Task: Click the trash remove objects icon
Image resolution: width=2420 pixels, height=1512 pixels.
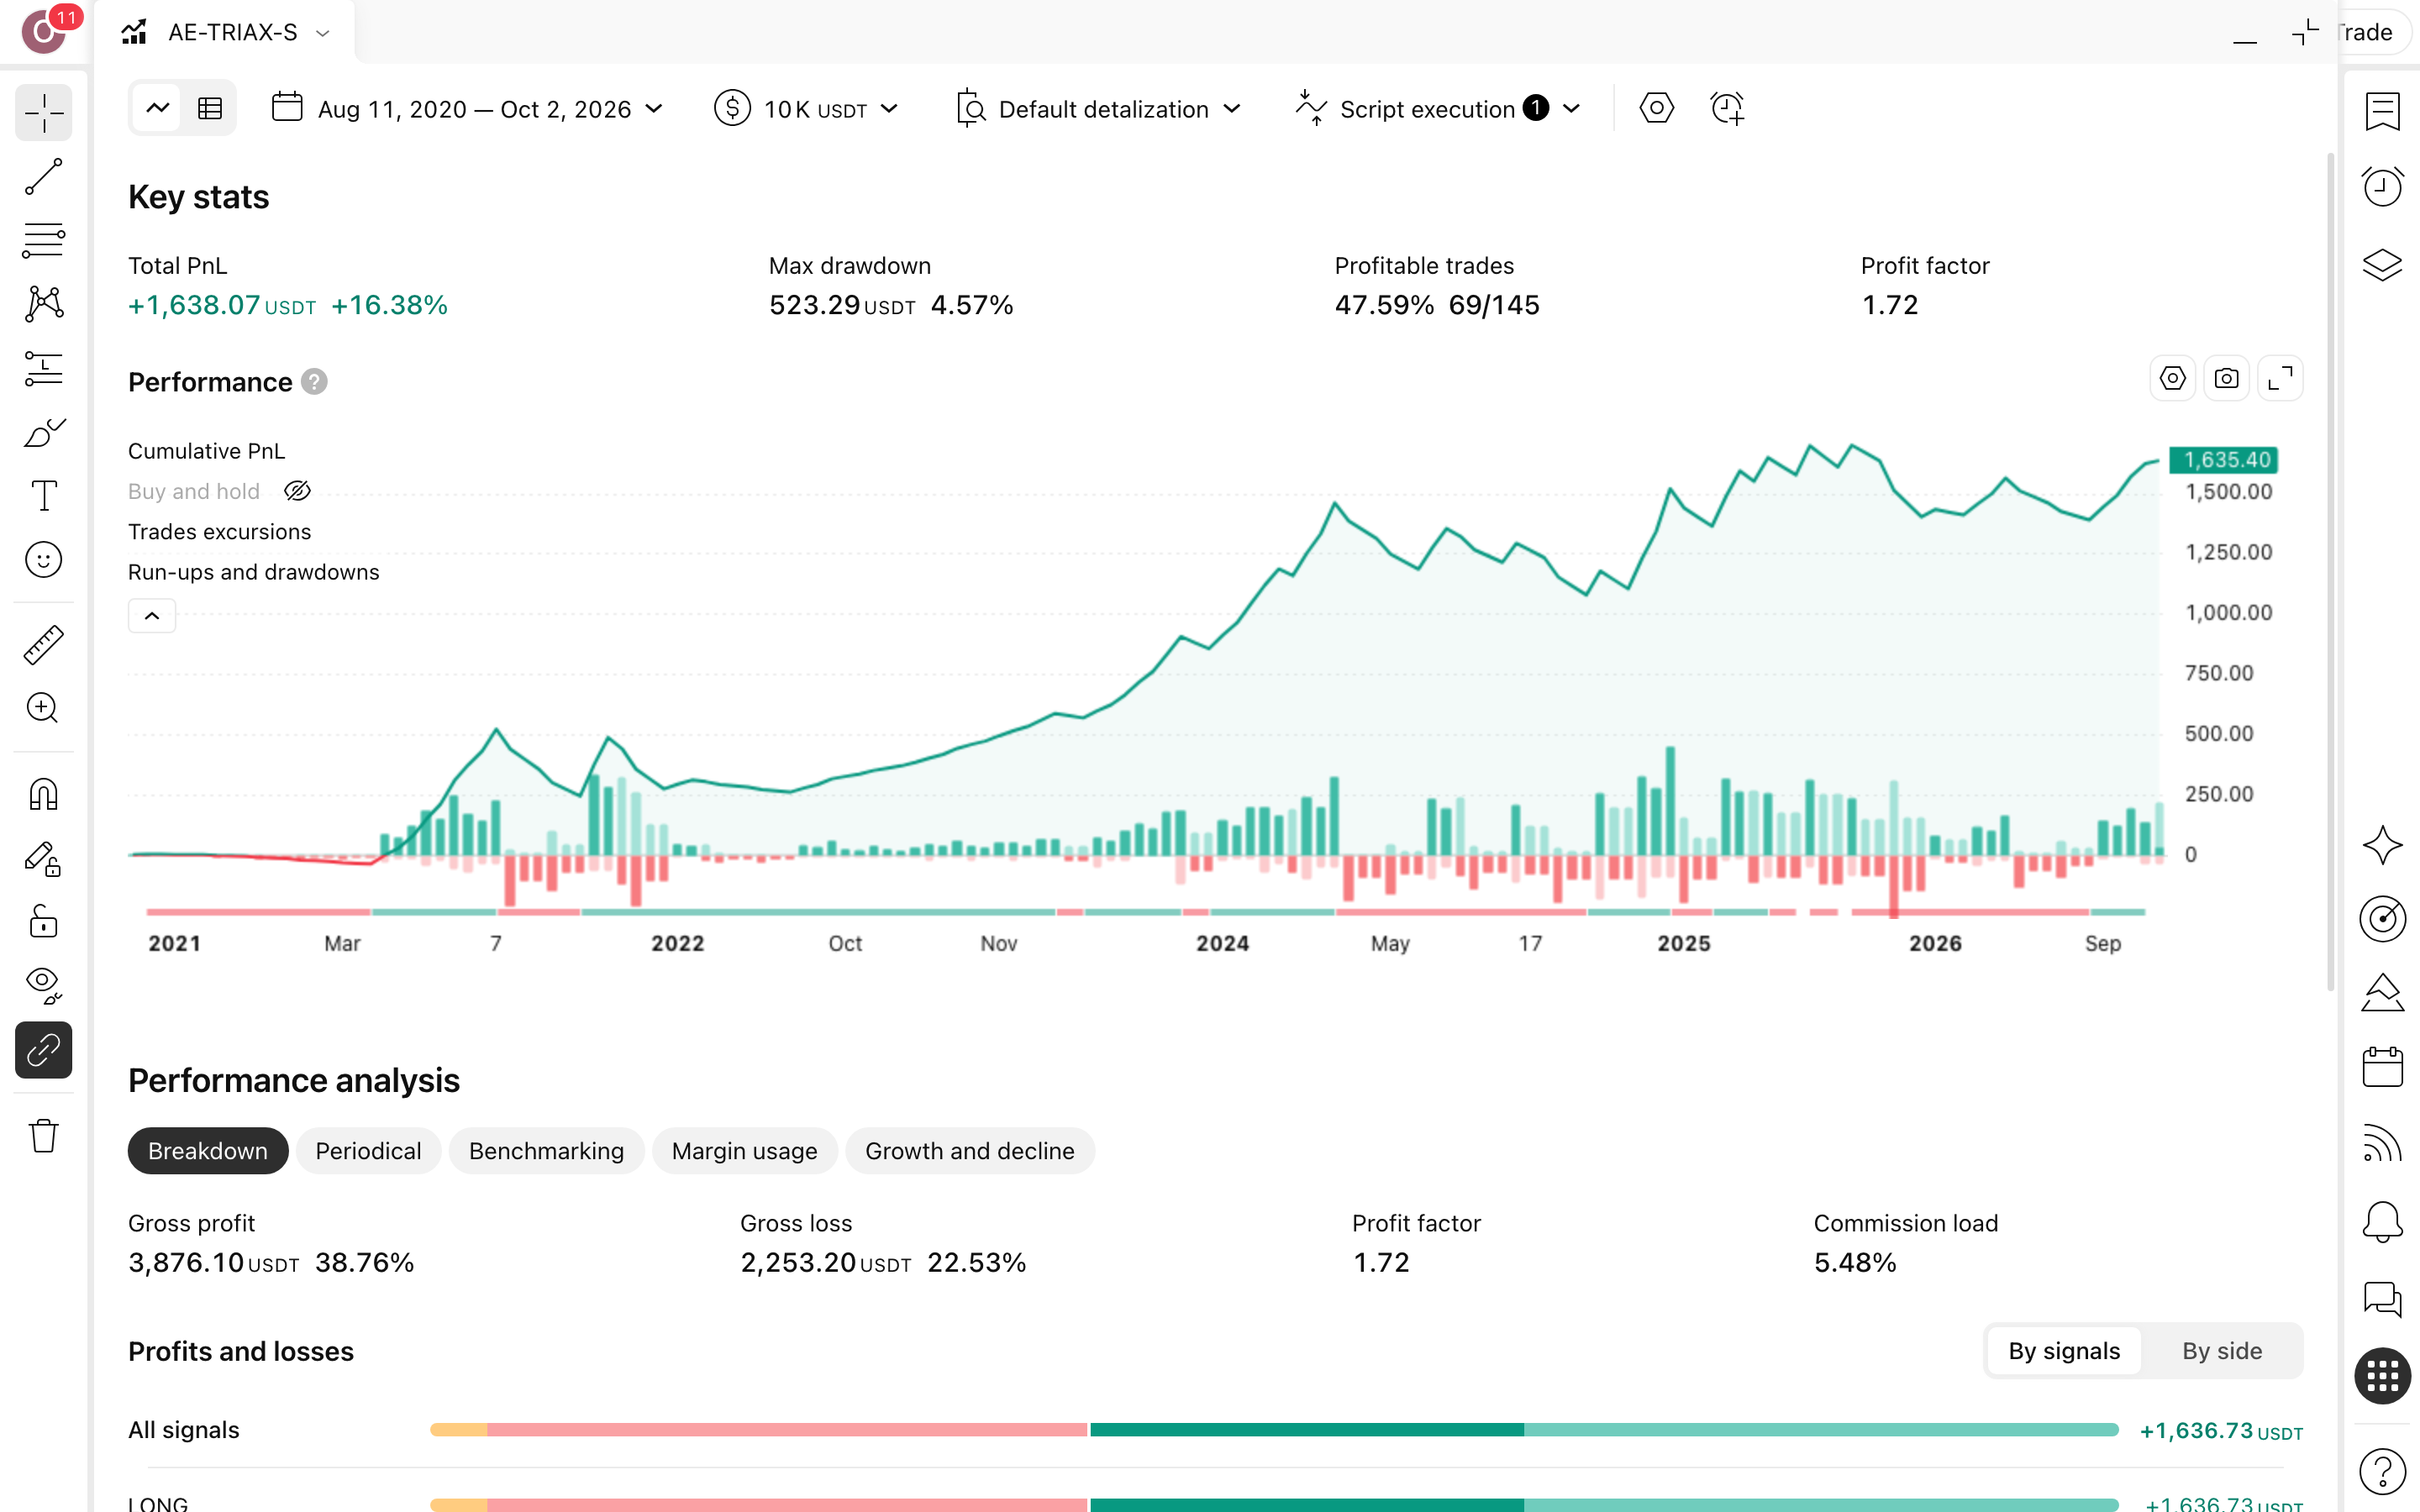Action: point(44,1135)
